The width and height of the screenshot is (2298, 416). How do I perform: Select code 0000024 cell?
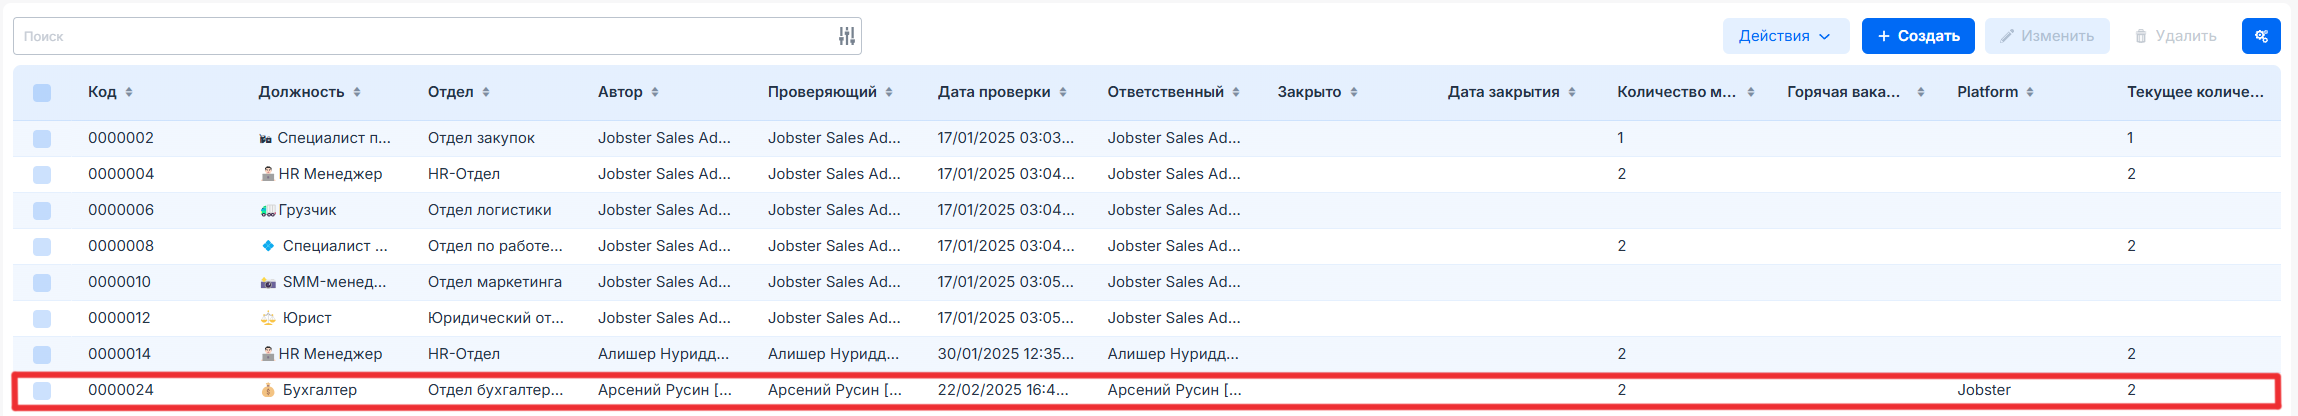(x=121, y=390)
